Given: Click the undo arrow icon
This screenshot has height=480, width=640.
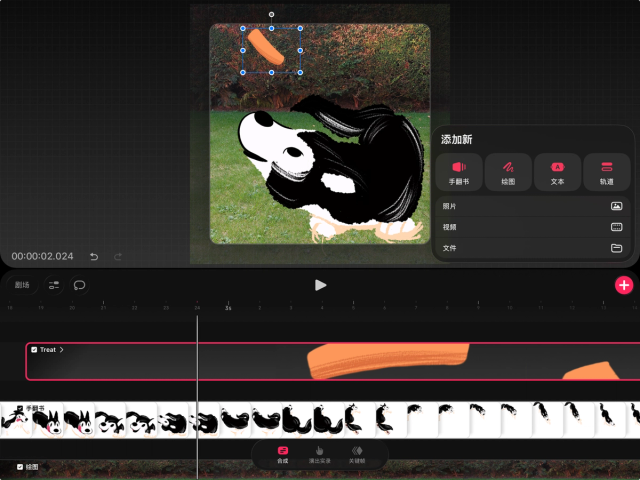Looking at the screenshot, I should coord(94,256).
